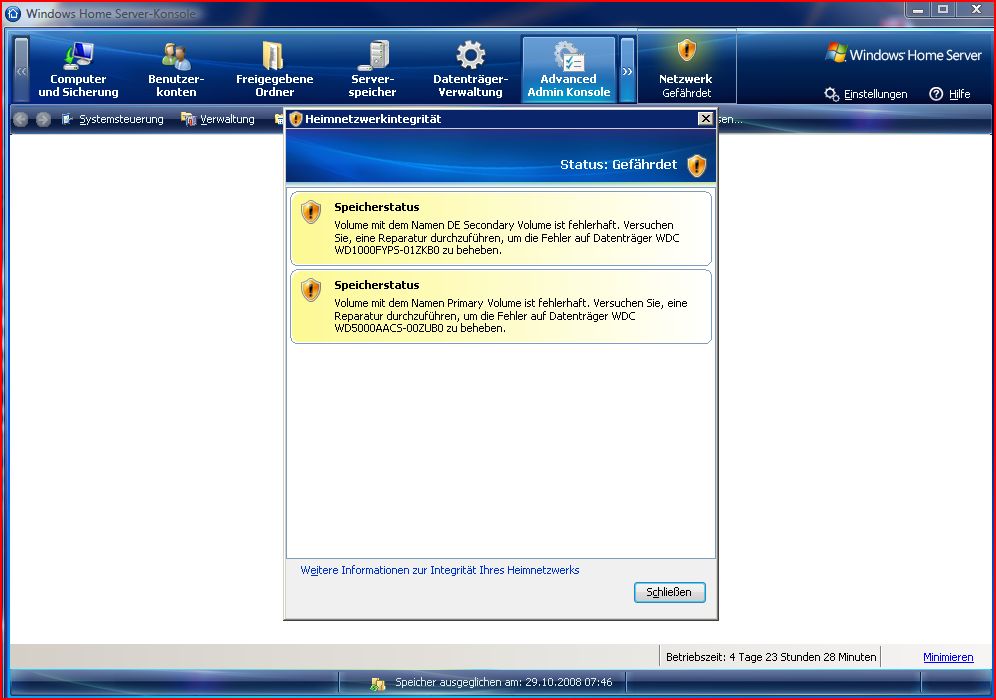Select the DE Secondary Volume Speicherstatus warning

coord(501,229)
